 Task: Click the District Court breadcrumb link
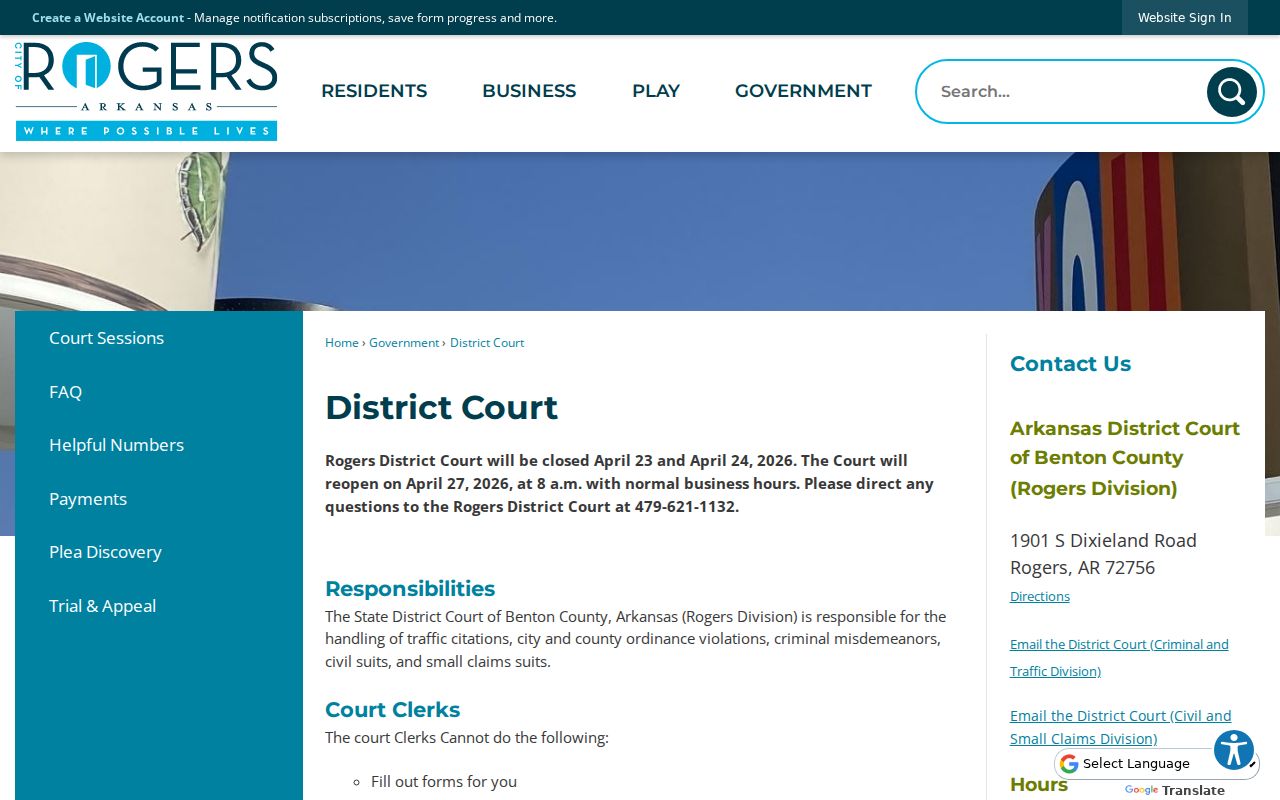pyautogui.click(x=487, y=343)
